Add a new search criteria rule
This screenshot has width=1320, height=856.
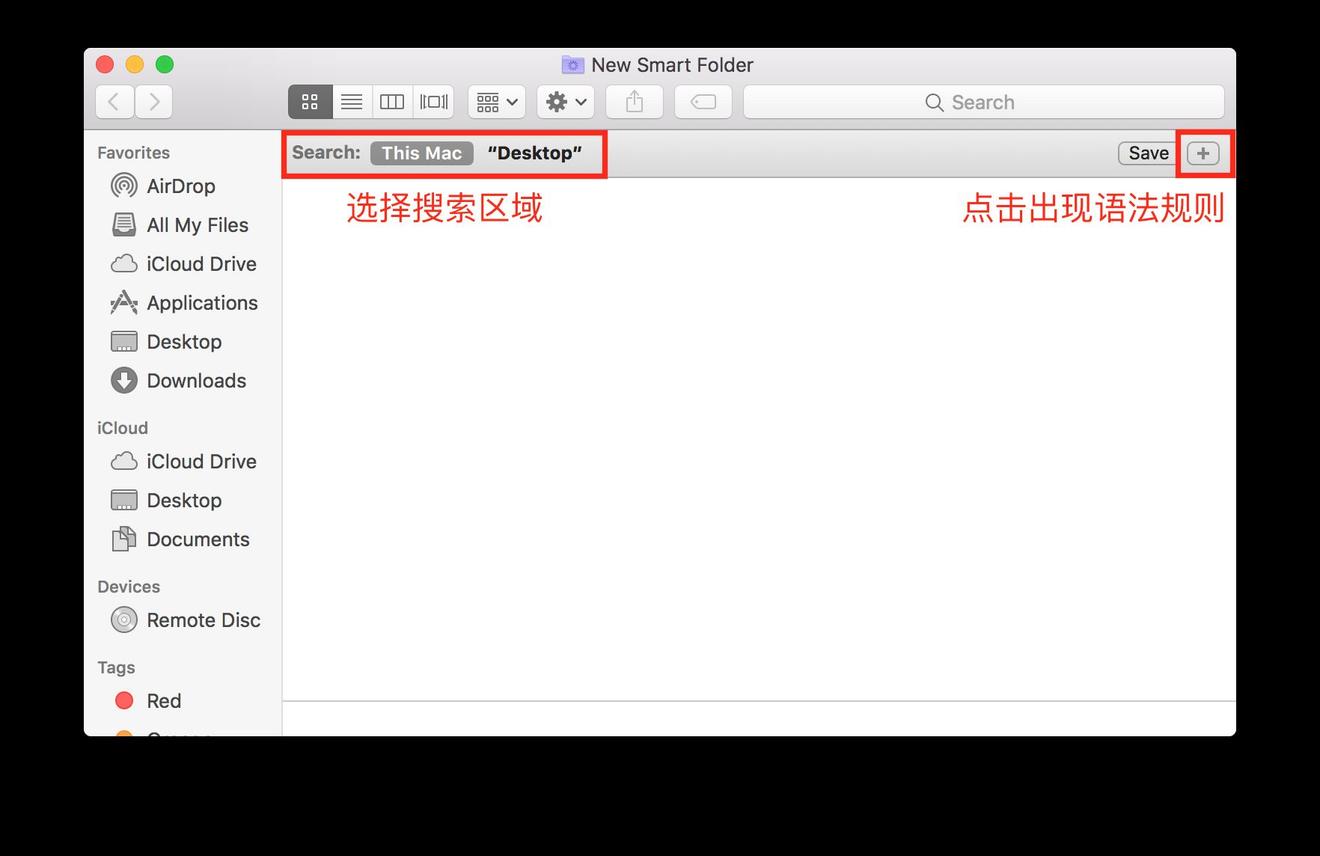[1203, 152]
